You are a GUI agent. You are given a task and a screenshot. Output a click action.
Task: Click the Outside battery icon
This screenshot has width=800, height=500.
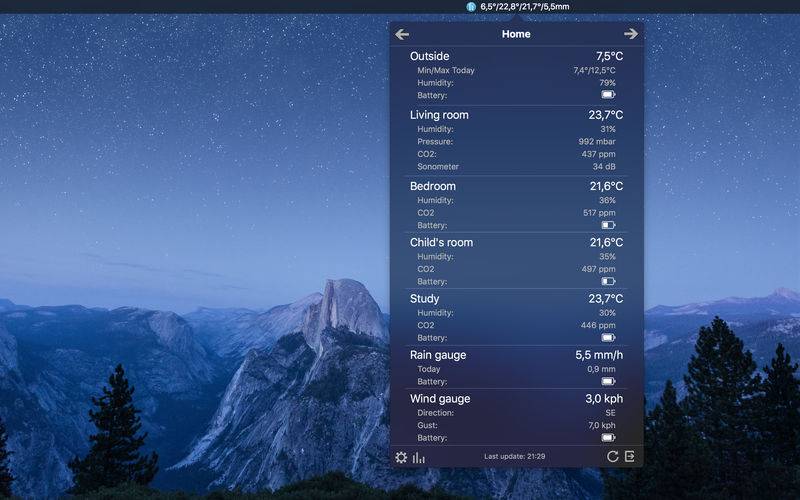coord(608,95)
